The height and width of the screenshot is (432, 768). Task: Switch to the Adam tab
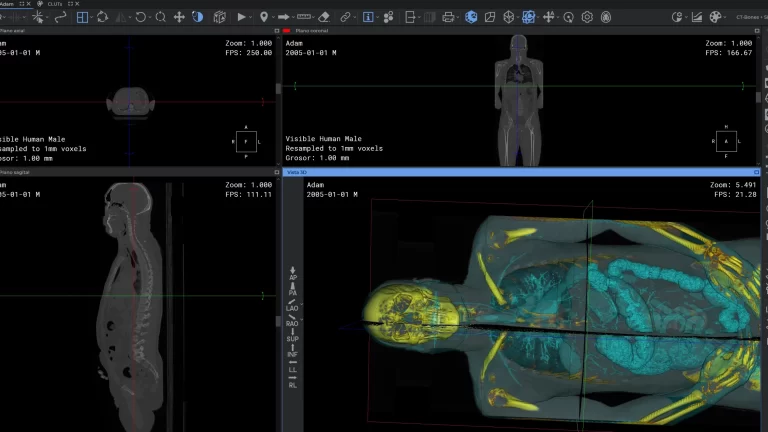coord(8,4)
